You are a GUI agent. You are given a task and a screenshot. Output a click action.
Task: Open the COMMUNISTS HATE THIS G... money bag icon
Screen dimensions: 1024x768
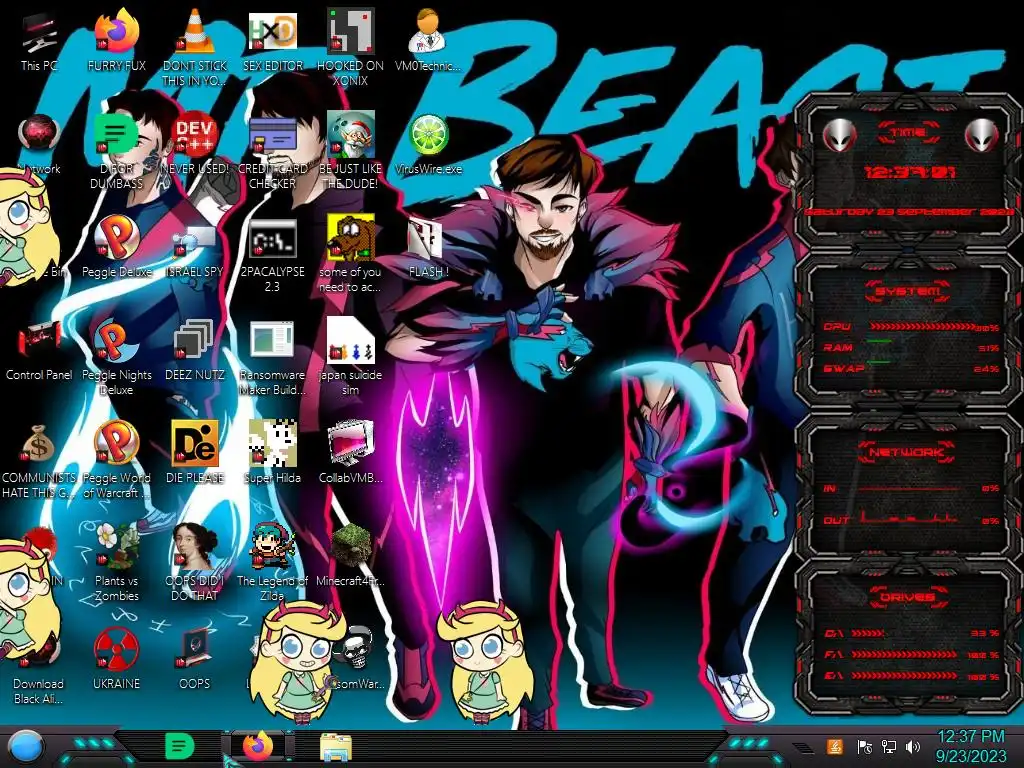(38, 444)
